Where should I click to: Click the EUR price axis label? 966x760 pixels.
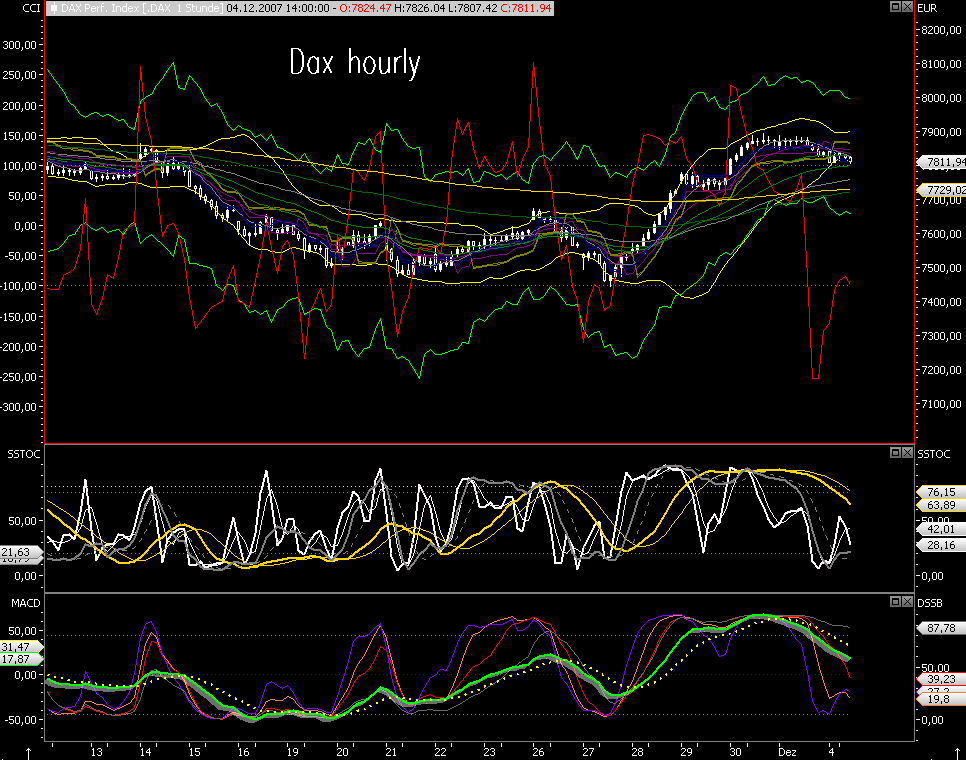click(x=927, y=8)
